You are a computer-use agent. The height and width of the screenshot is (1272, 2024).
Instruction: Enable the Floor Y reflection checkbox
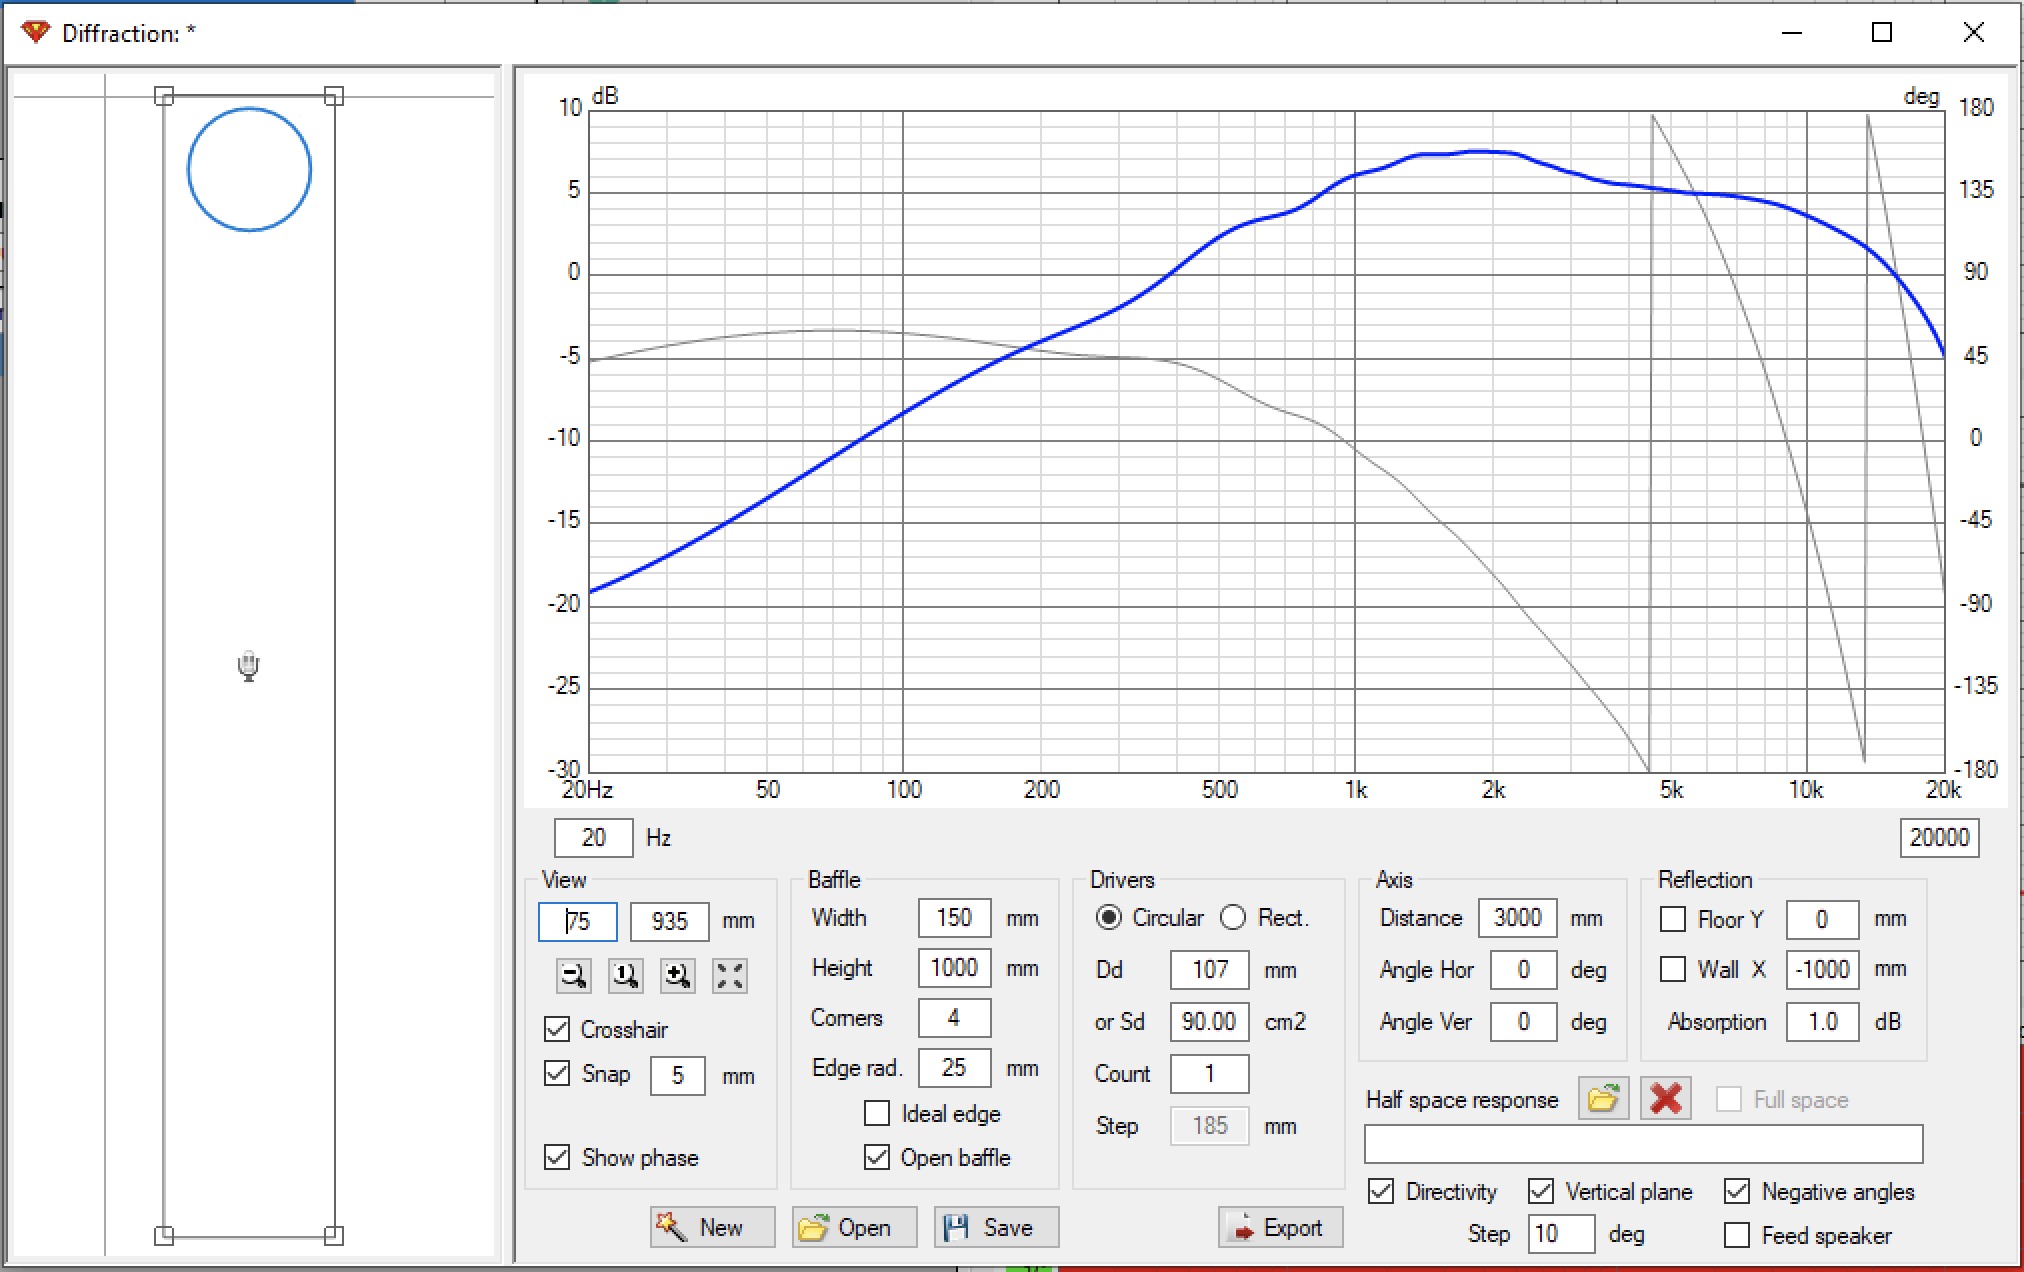[x=1673, y=919]
